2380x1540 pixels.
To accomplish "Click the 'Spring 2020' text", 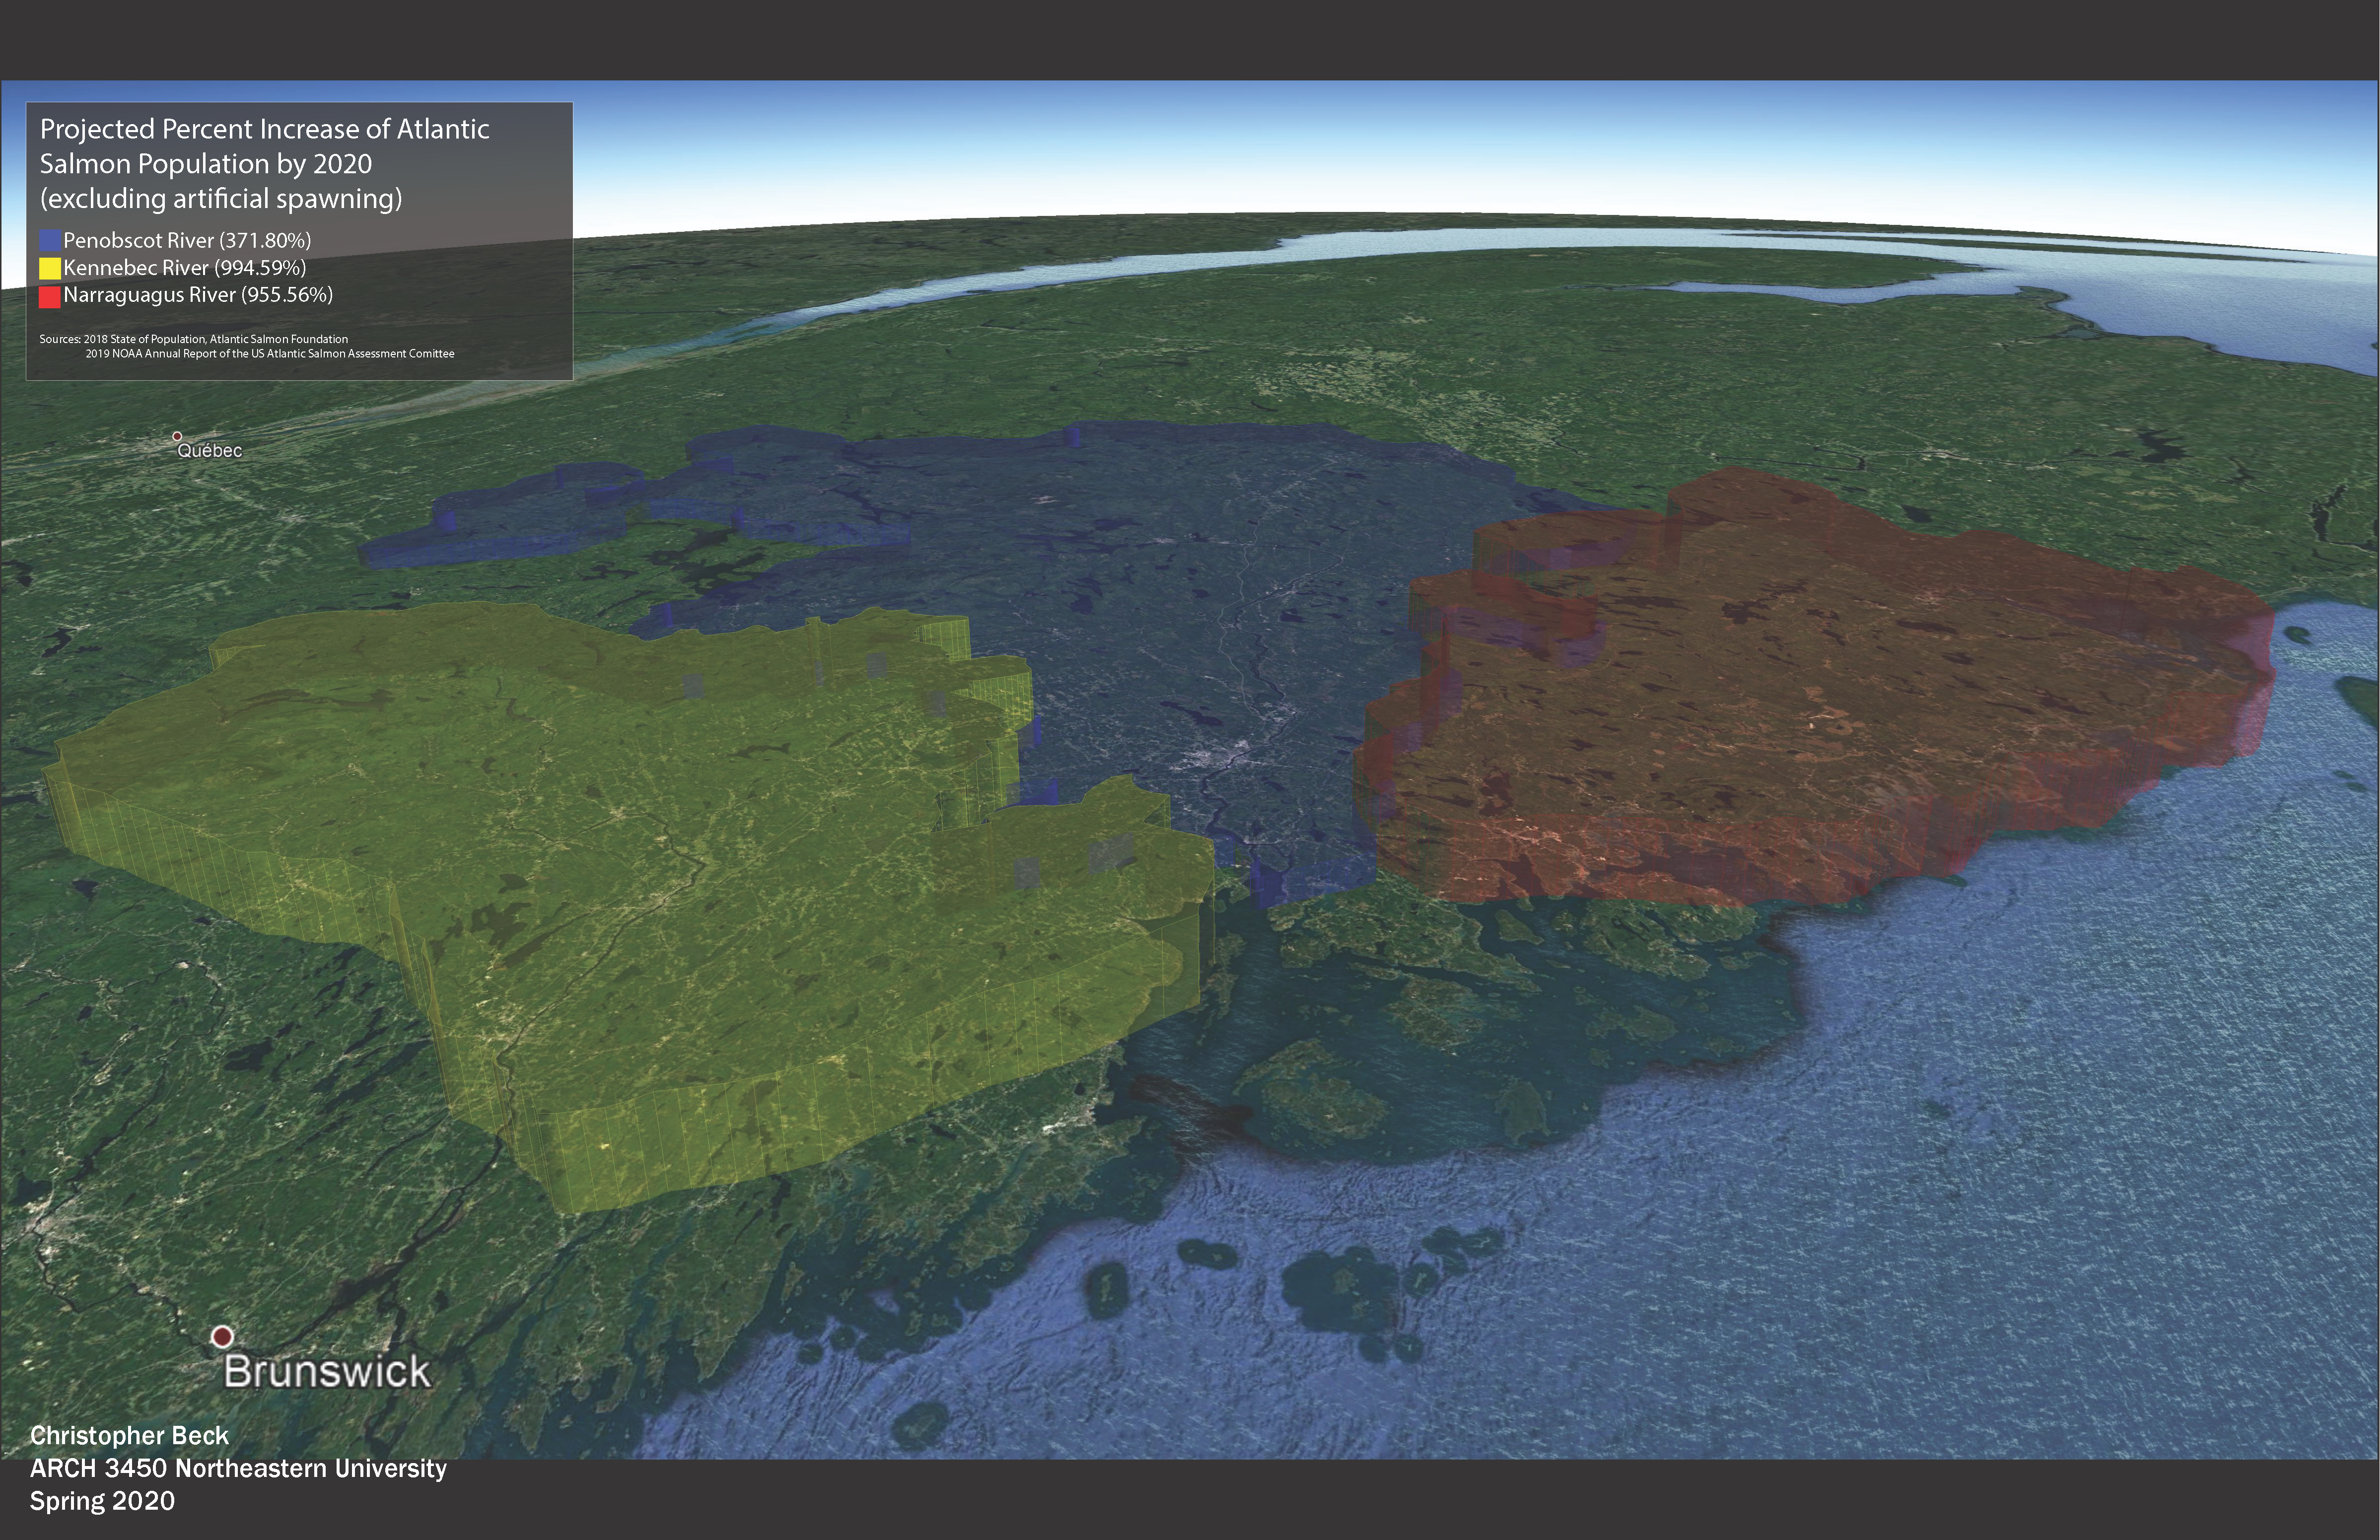I will tap(102, 1501).
